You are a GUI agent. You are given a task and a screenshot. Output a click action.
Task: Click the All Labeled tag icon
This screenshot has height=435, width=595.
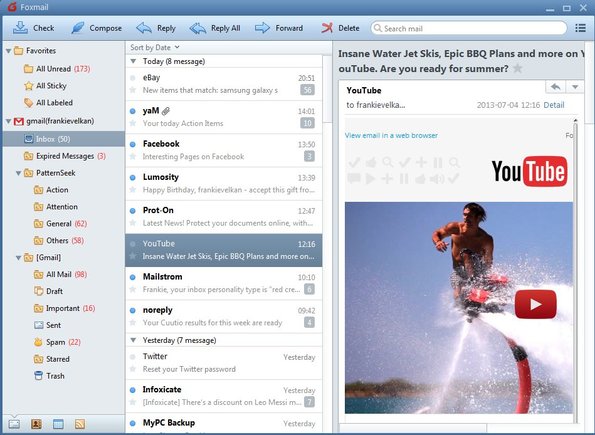28,102
